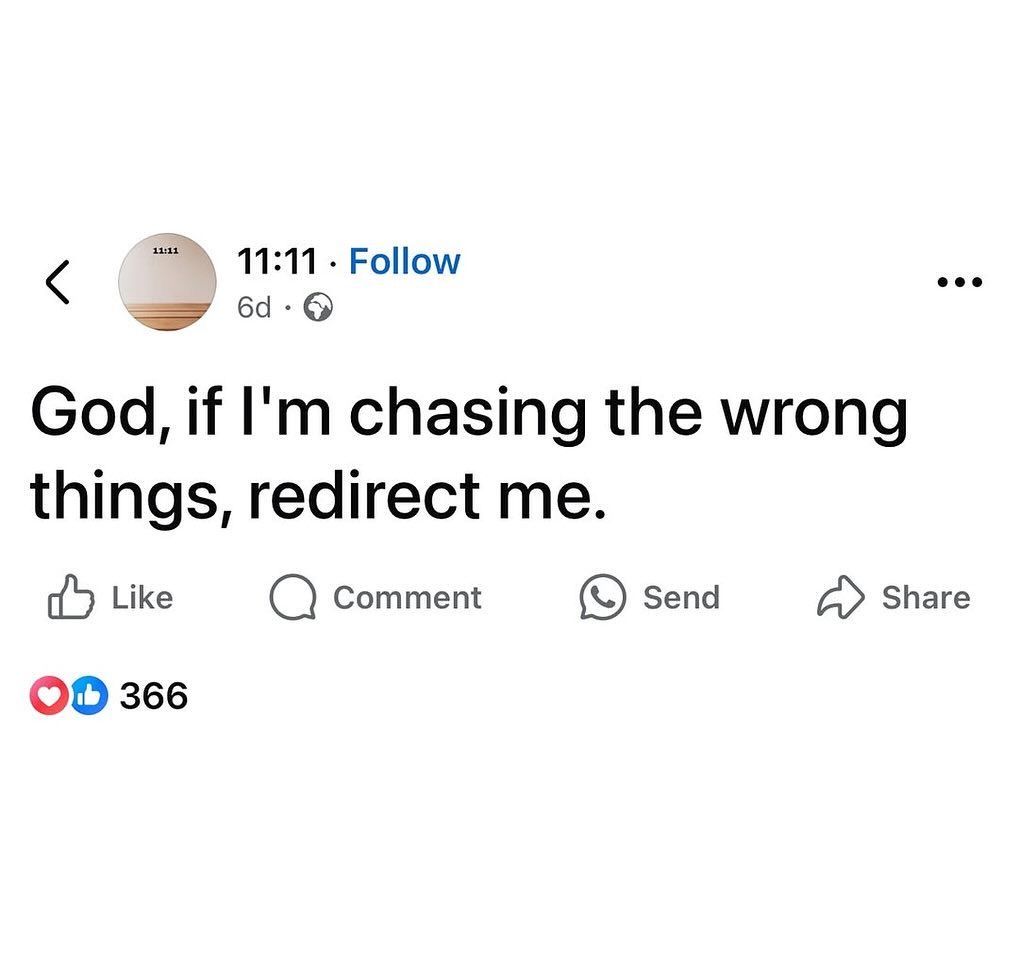This screenshot has width=1019, height=962.
Task: Click the globe public audience icon
Action: 318,308
